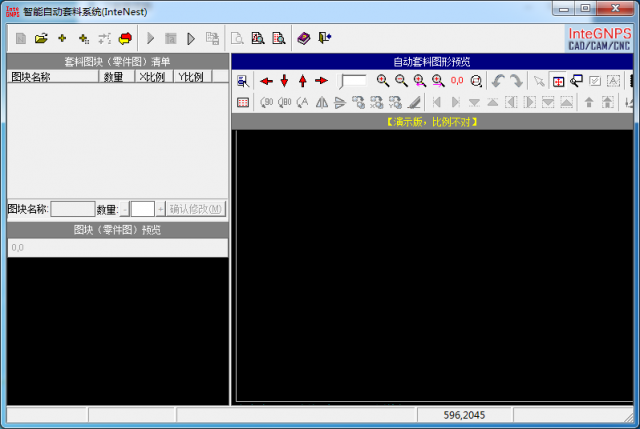
Task: Open a file with the folder icon
Action: 41,38
